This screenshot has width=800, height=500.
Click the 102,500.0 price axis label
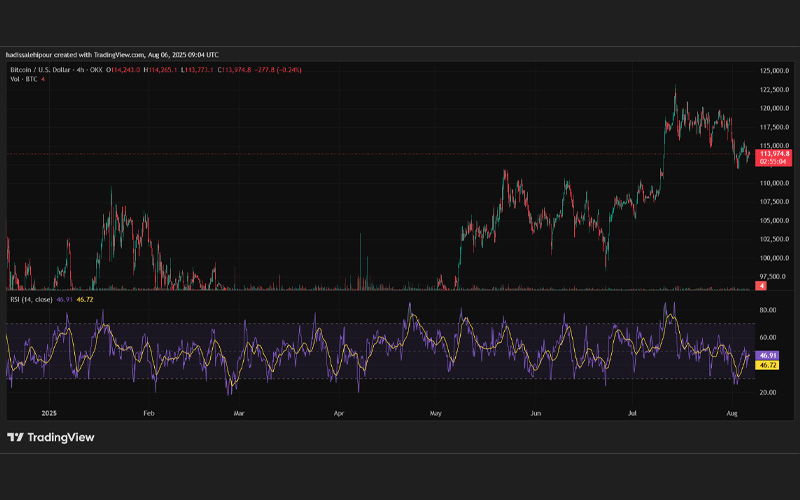tap(774, 239)
